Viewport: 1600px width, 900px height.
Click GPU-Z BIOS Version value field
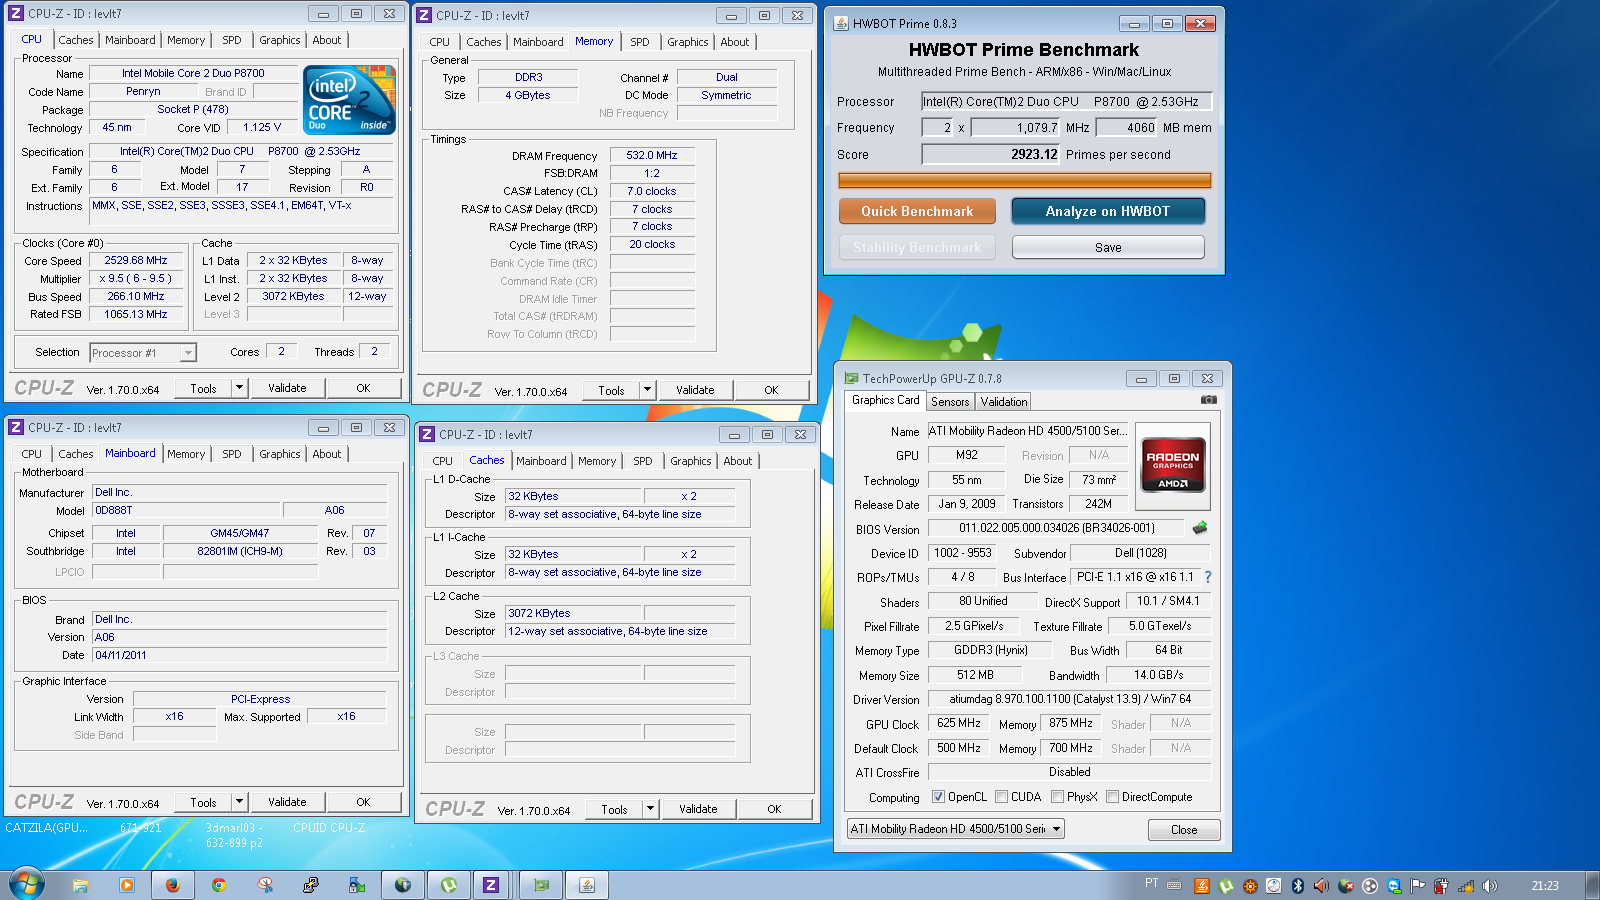(x=1056, y=528)
